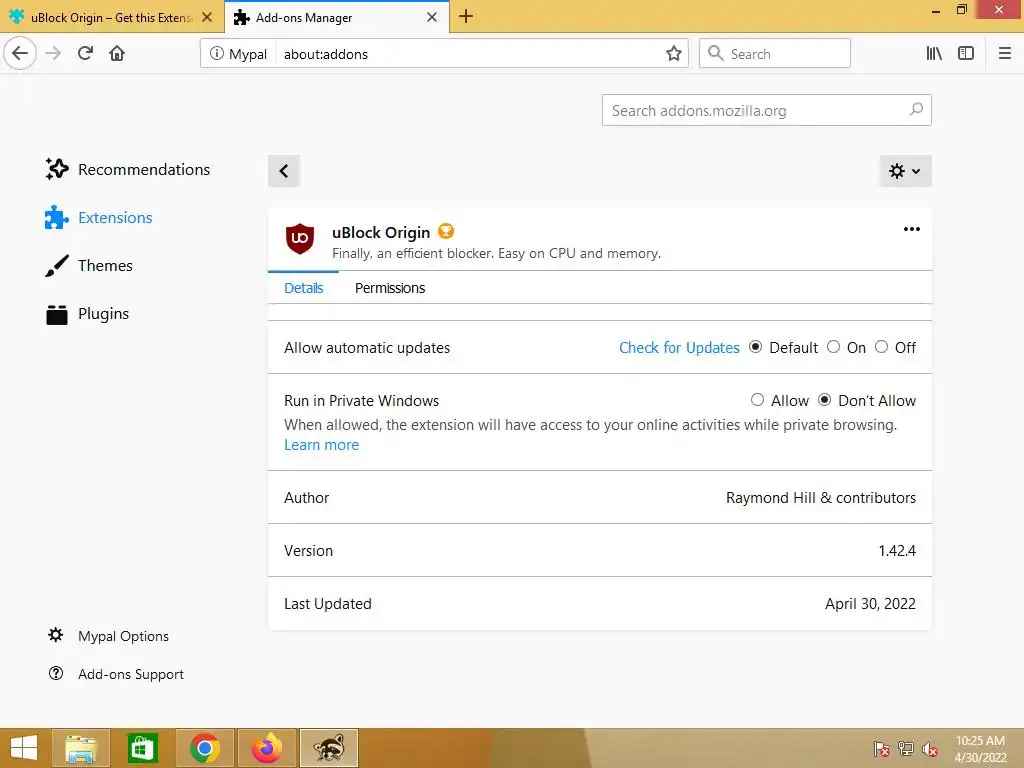This screenshot has width=1024, height=768.
Task: Switch to the Permissions tab
Action: coord(390,288)
